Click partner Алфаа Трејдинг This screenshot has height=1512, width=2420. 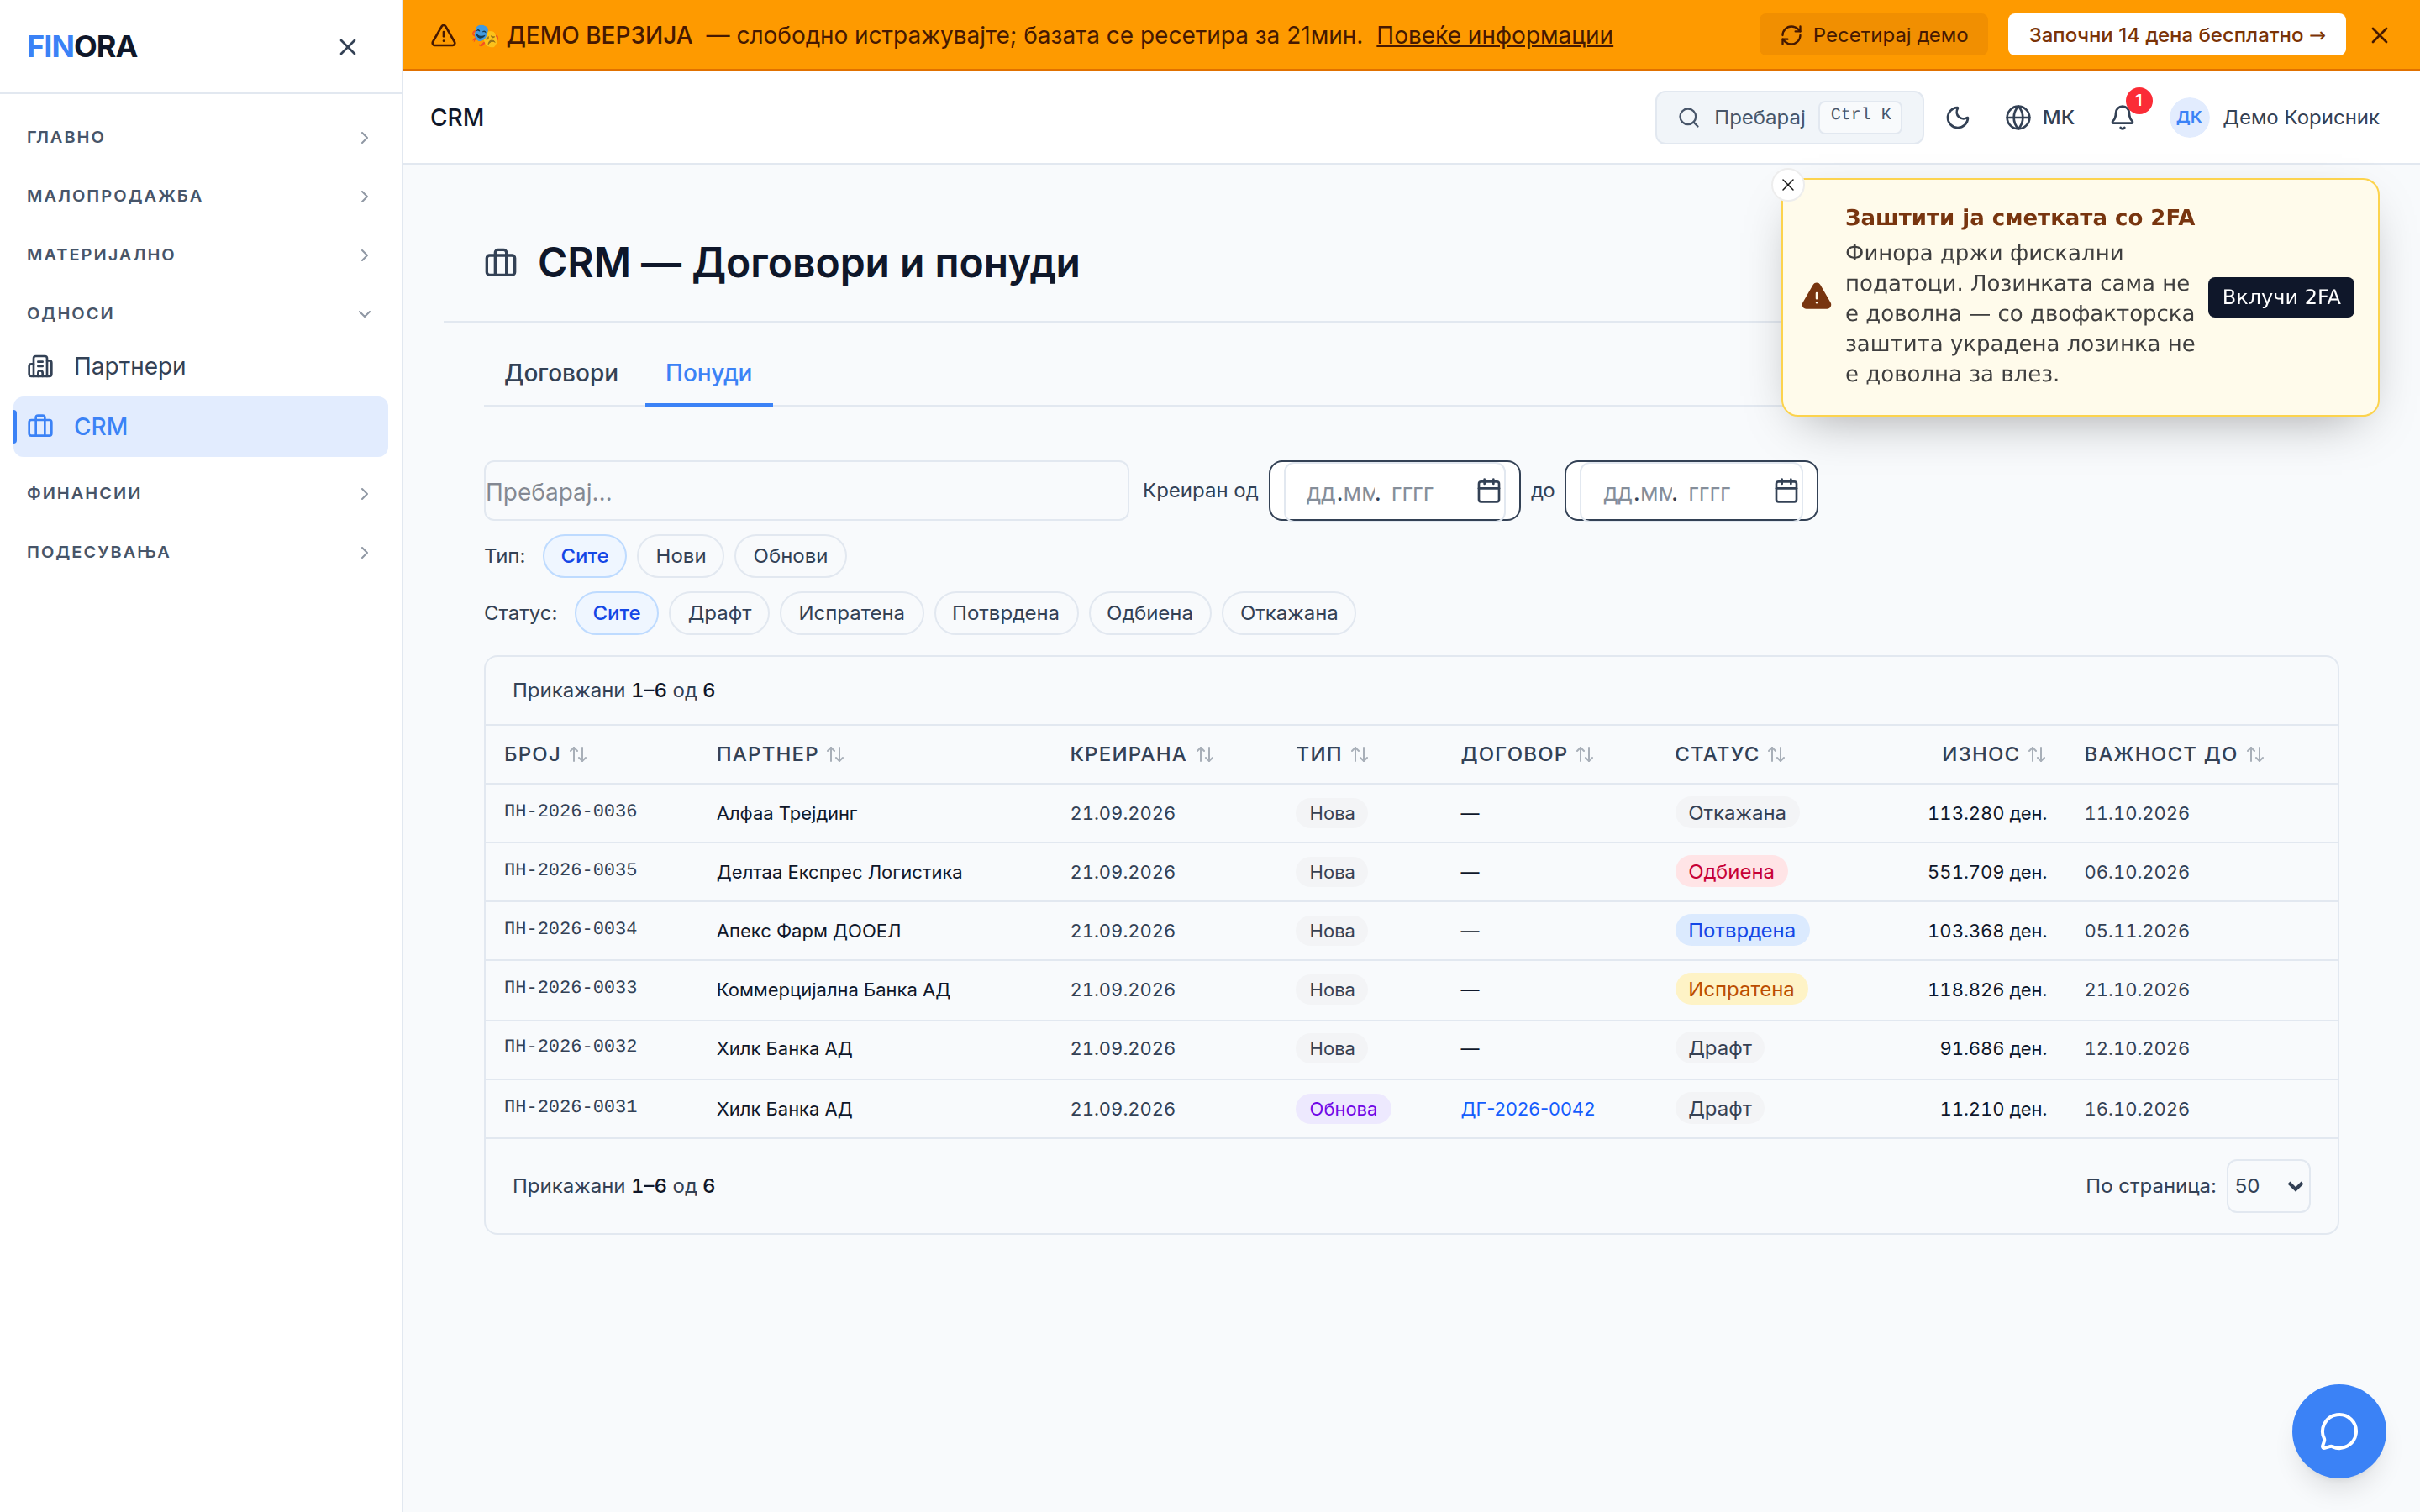(x=786, y=813)
